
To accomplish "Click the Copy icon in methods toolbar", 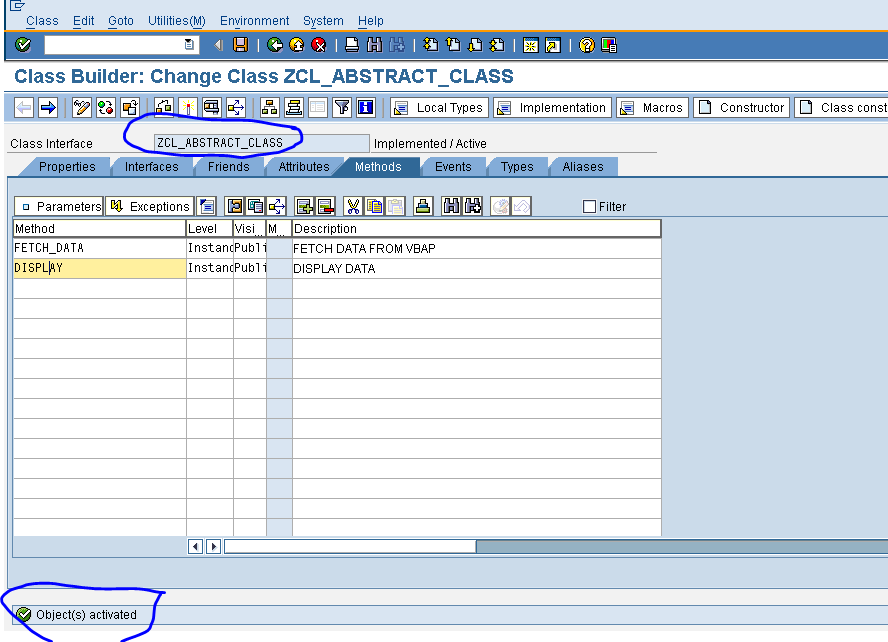I will tap(374, 206).
